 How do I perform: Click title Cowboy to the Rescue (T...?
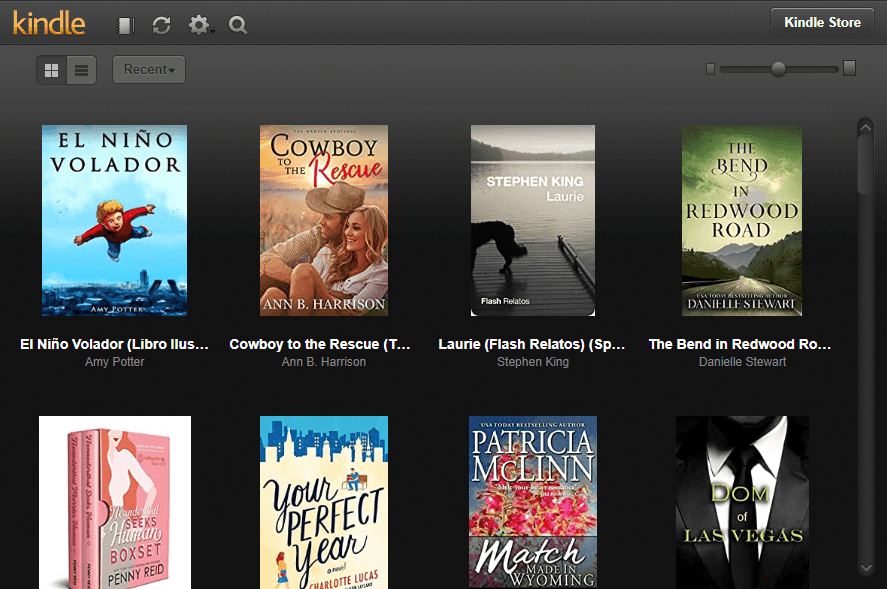(320, 344)
